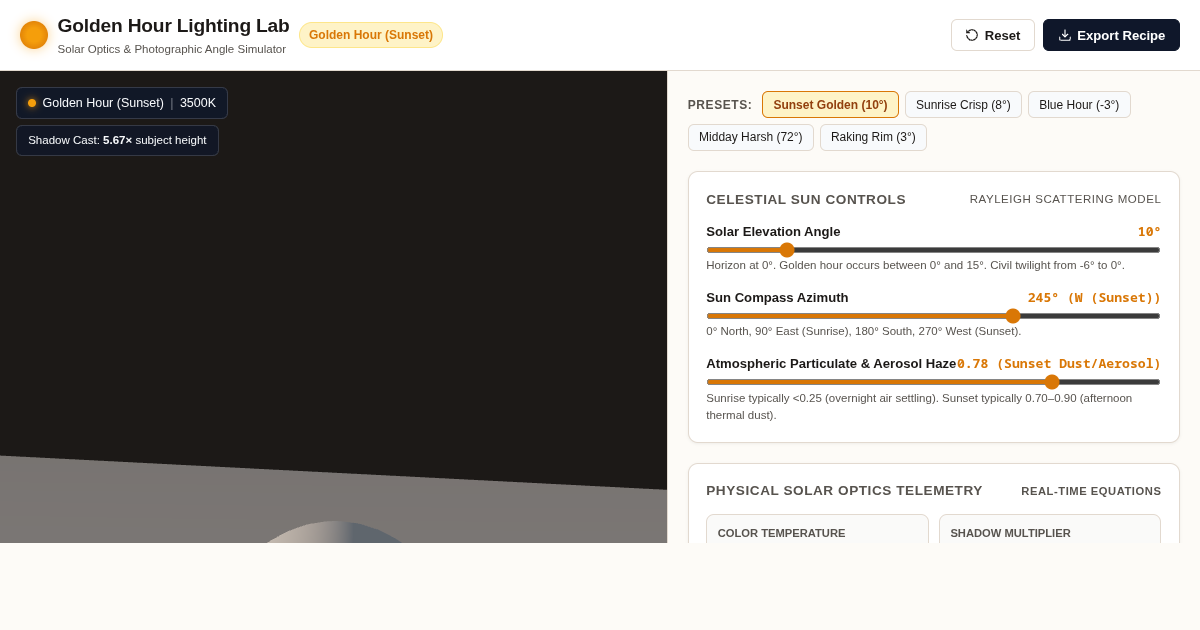Click the 10° elevation value readout
This screenshot has width=1200, height=630.
[1149, 232]
